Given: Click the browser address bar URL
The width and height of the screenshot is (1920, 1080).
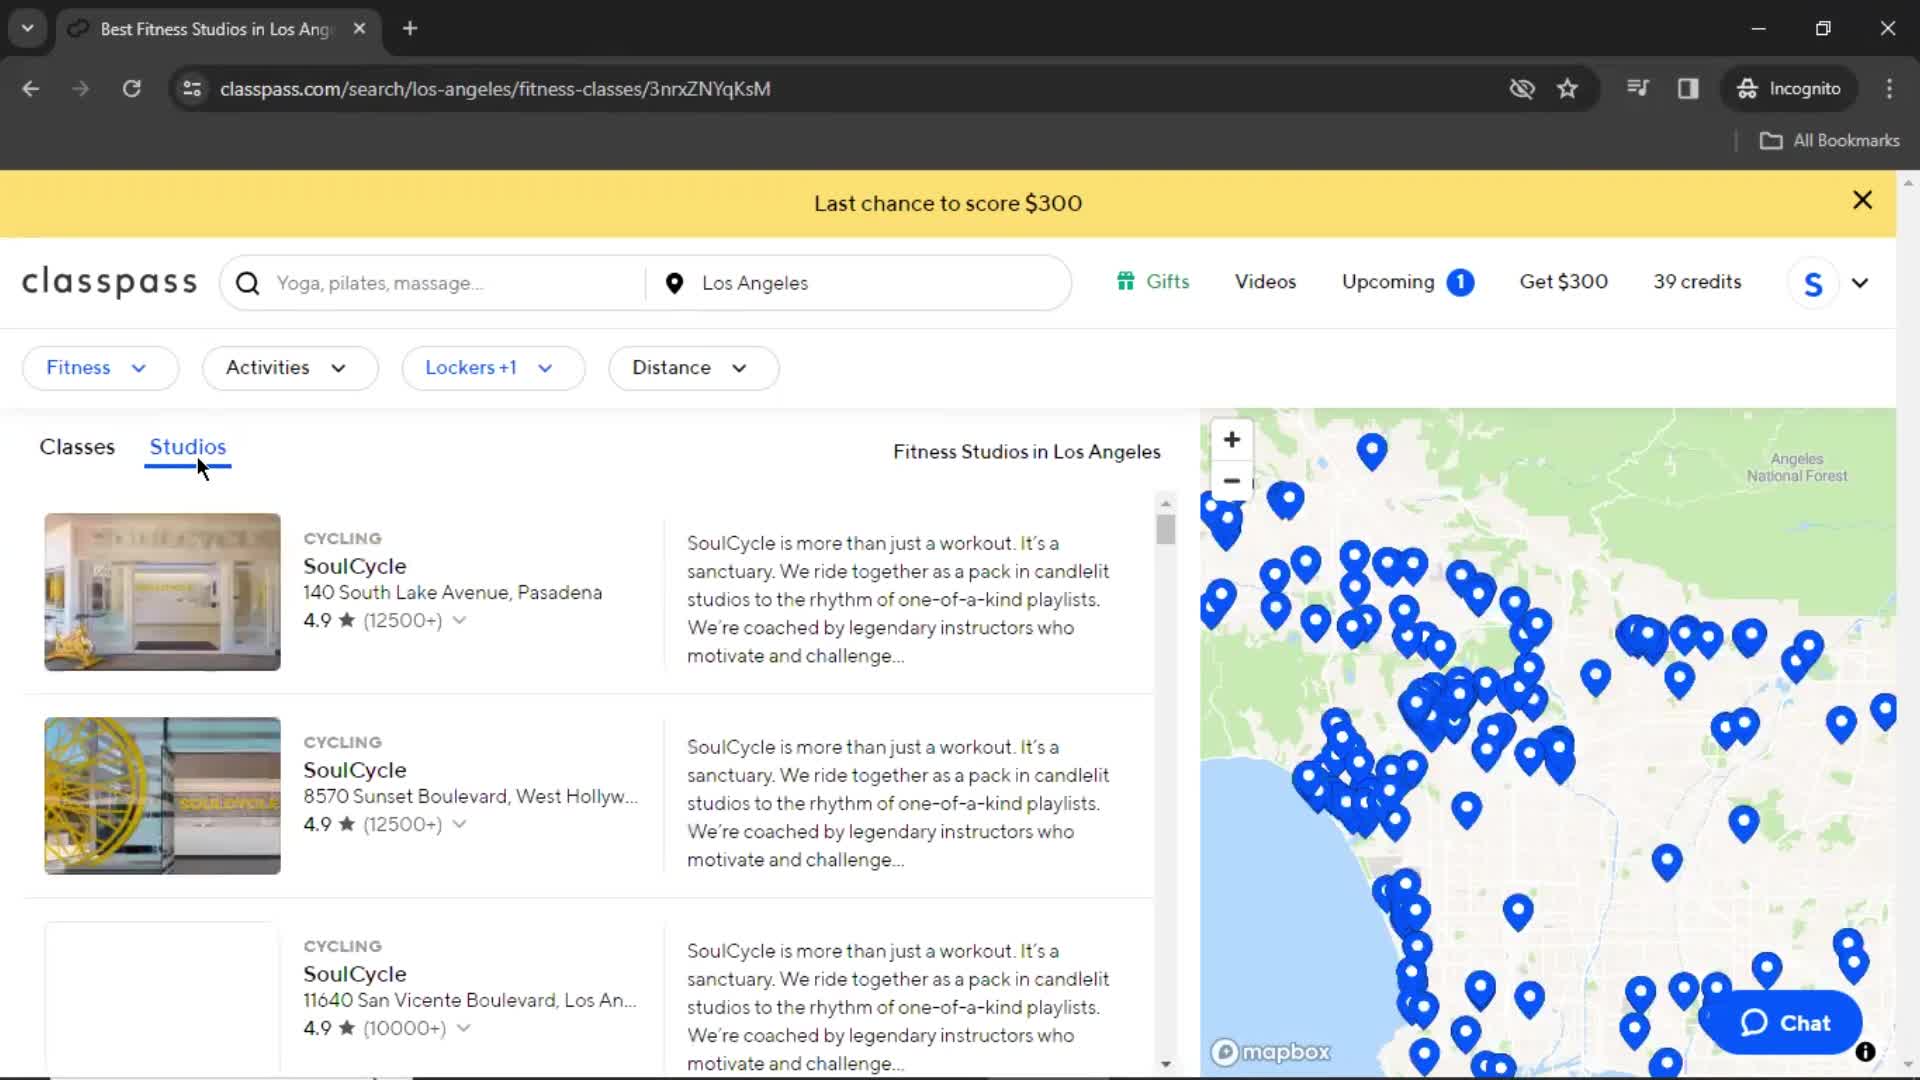Looking at the screenshot, I should tap(495, 89).
